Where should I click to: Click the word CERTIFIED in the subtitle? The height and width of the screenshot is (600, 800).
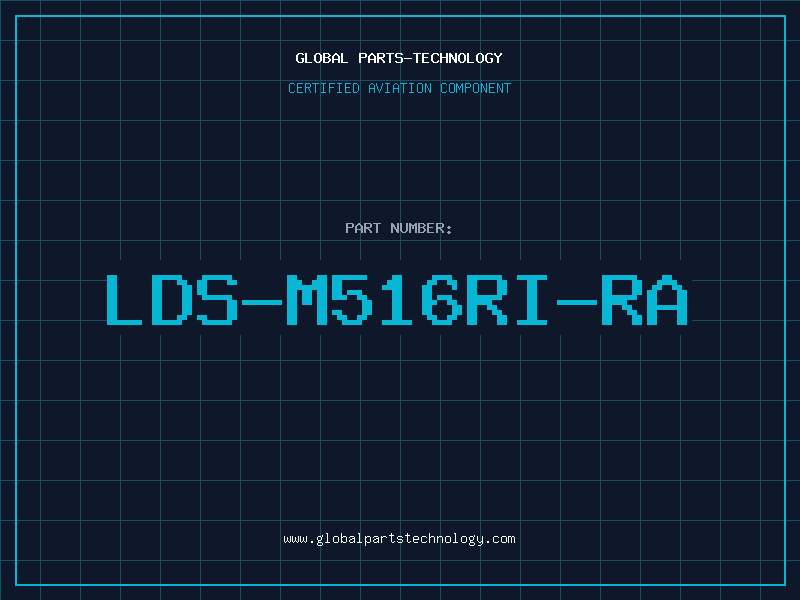coord(324,88)
